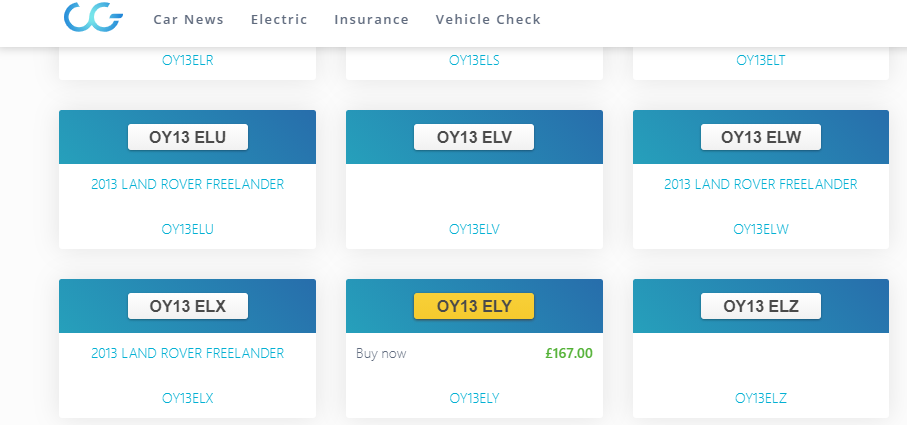907x425 pixels.
Task: Click the OY13 ELV number plate
Action: pos(474,137)
